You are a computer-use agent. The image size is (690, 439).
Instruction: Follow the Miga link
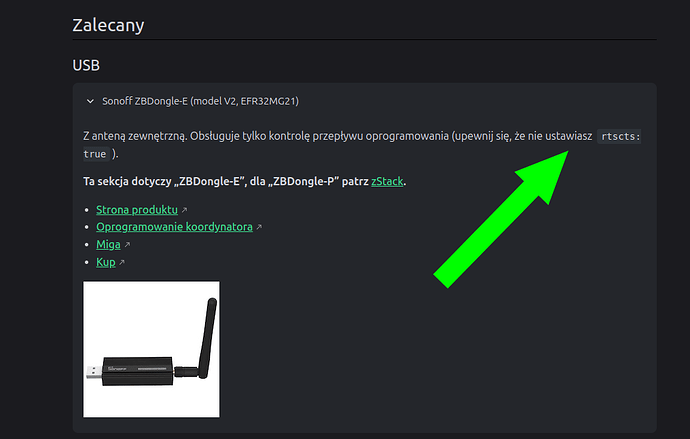point(108,245)
